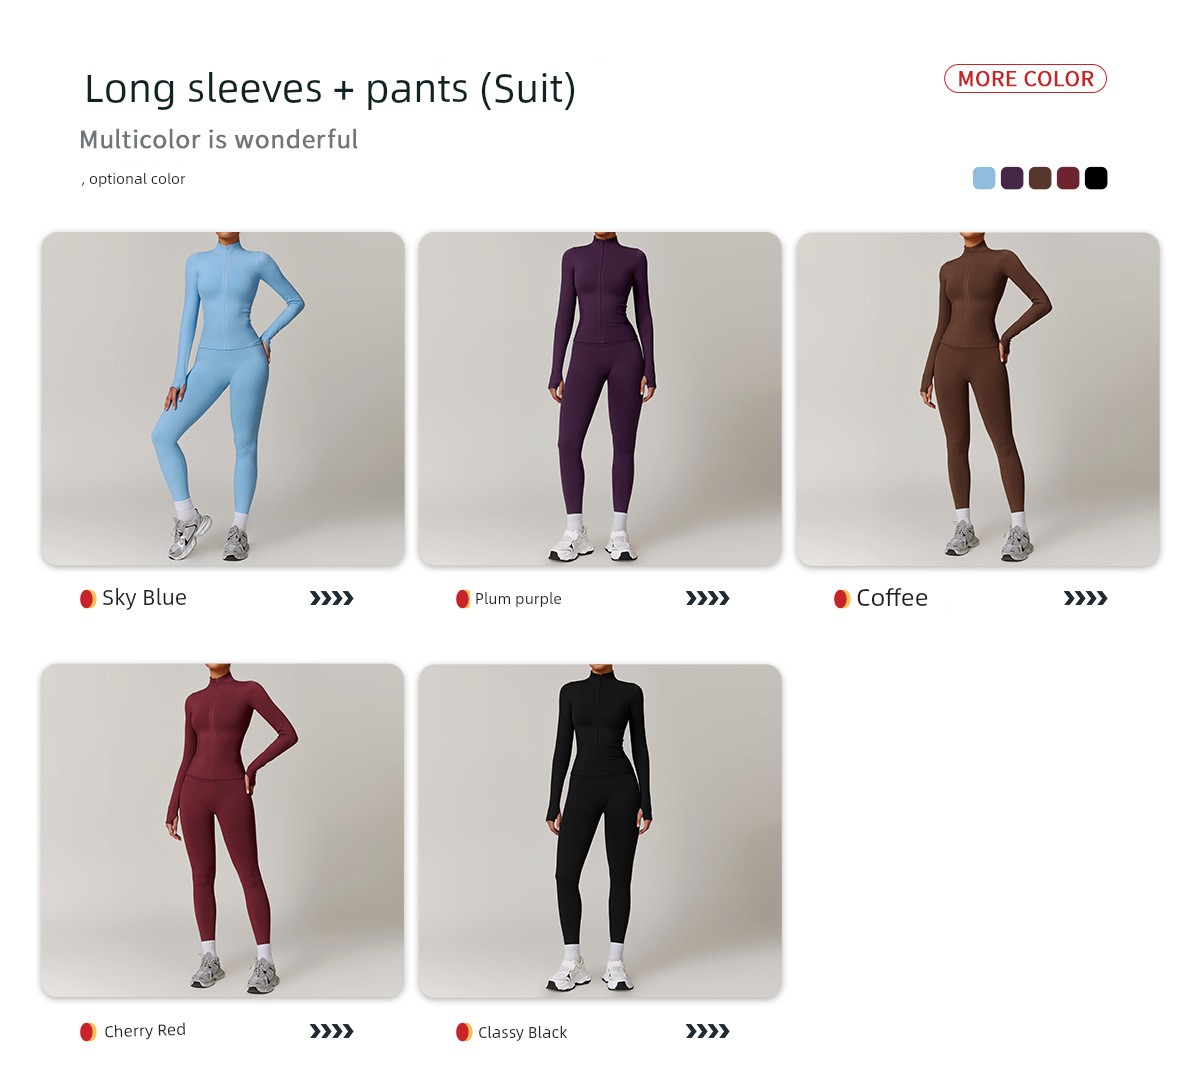Image resolution: width=1200 pixels, height=1073 pixels.
Task: Click the red dot beside Plum purple
Action: (463, 598)
